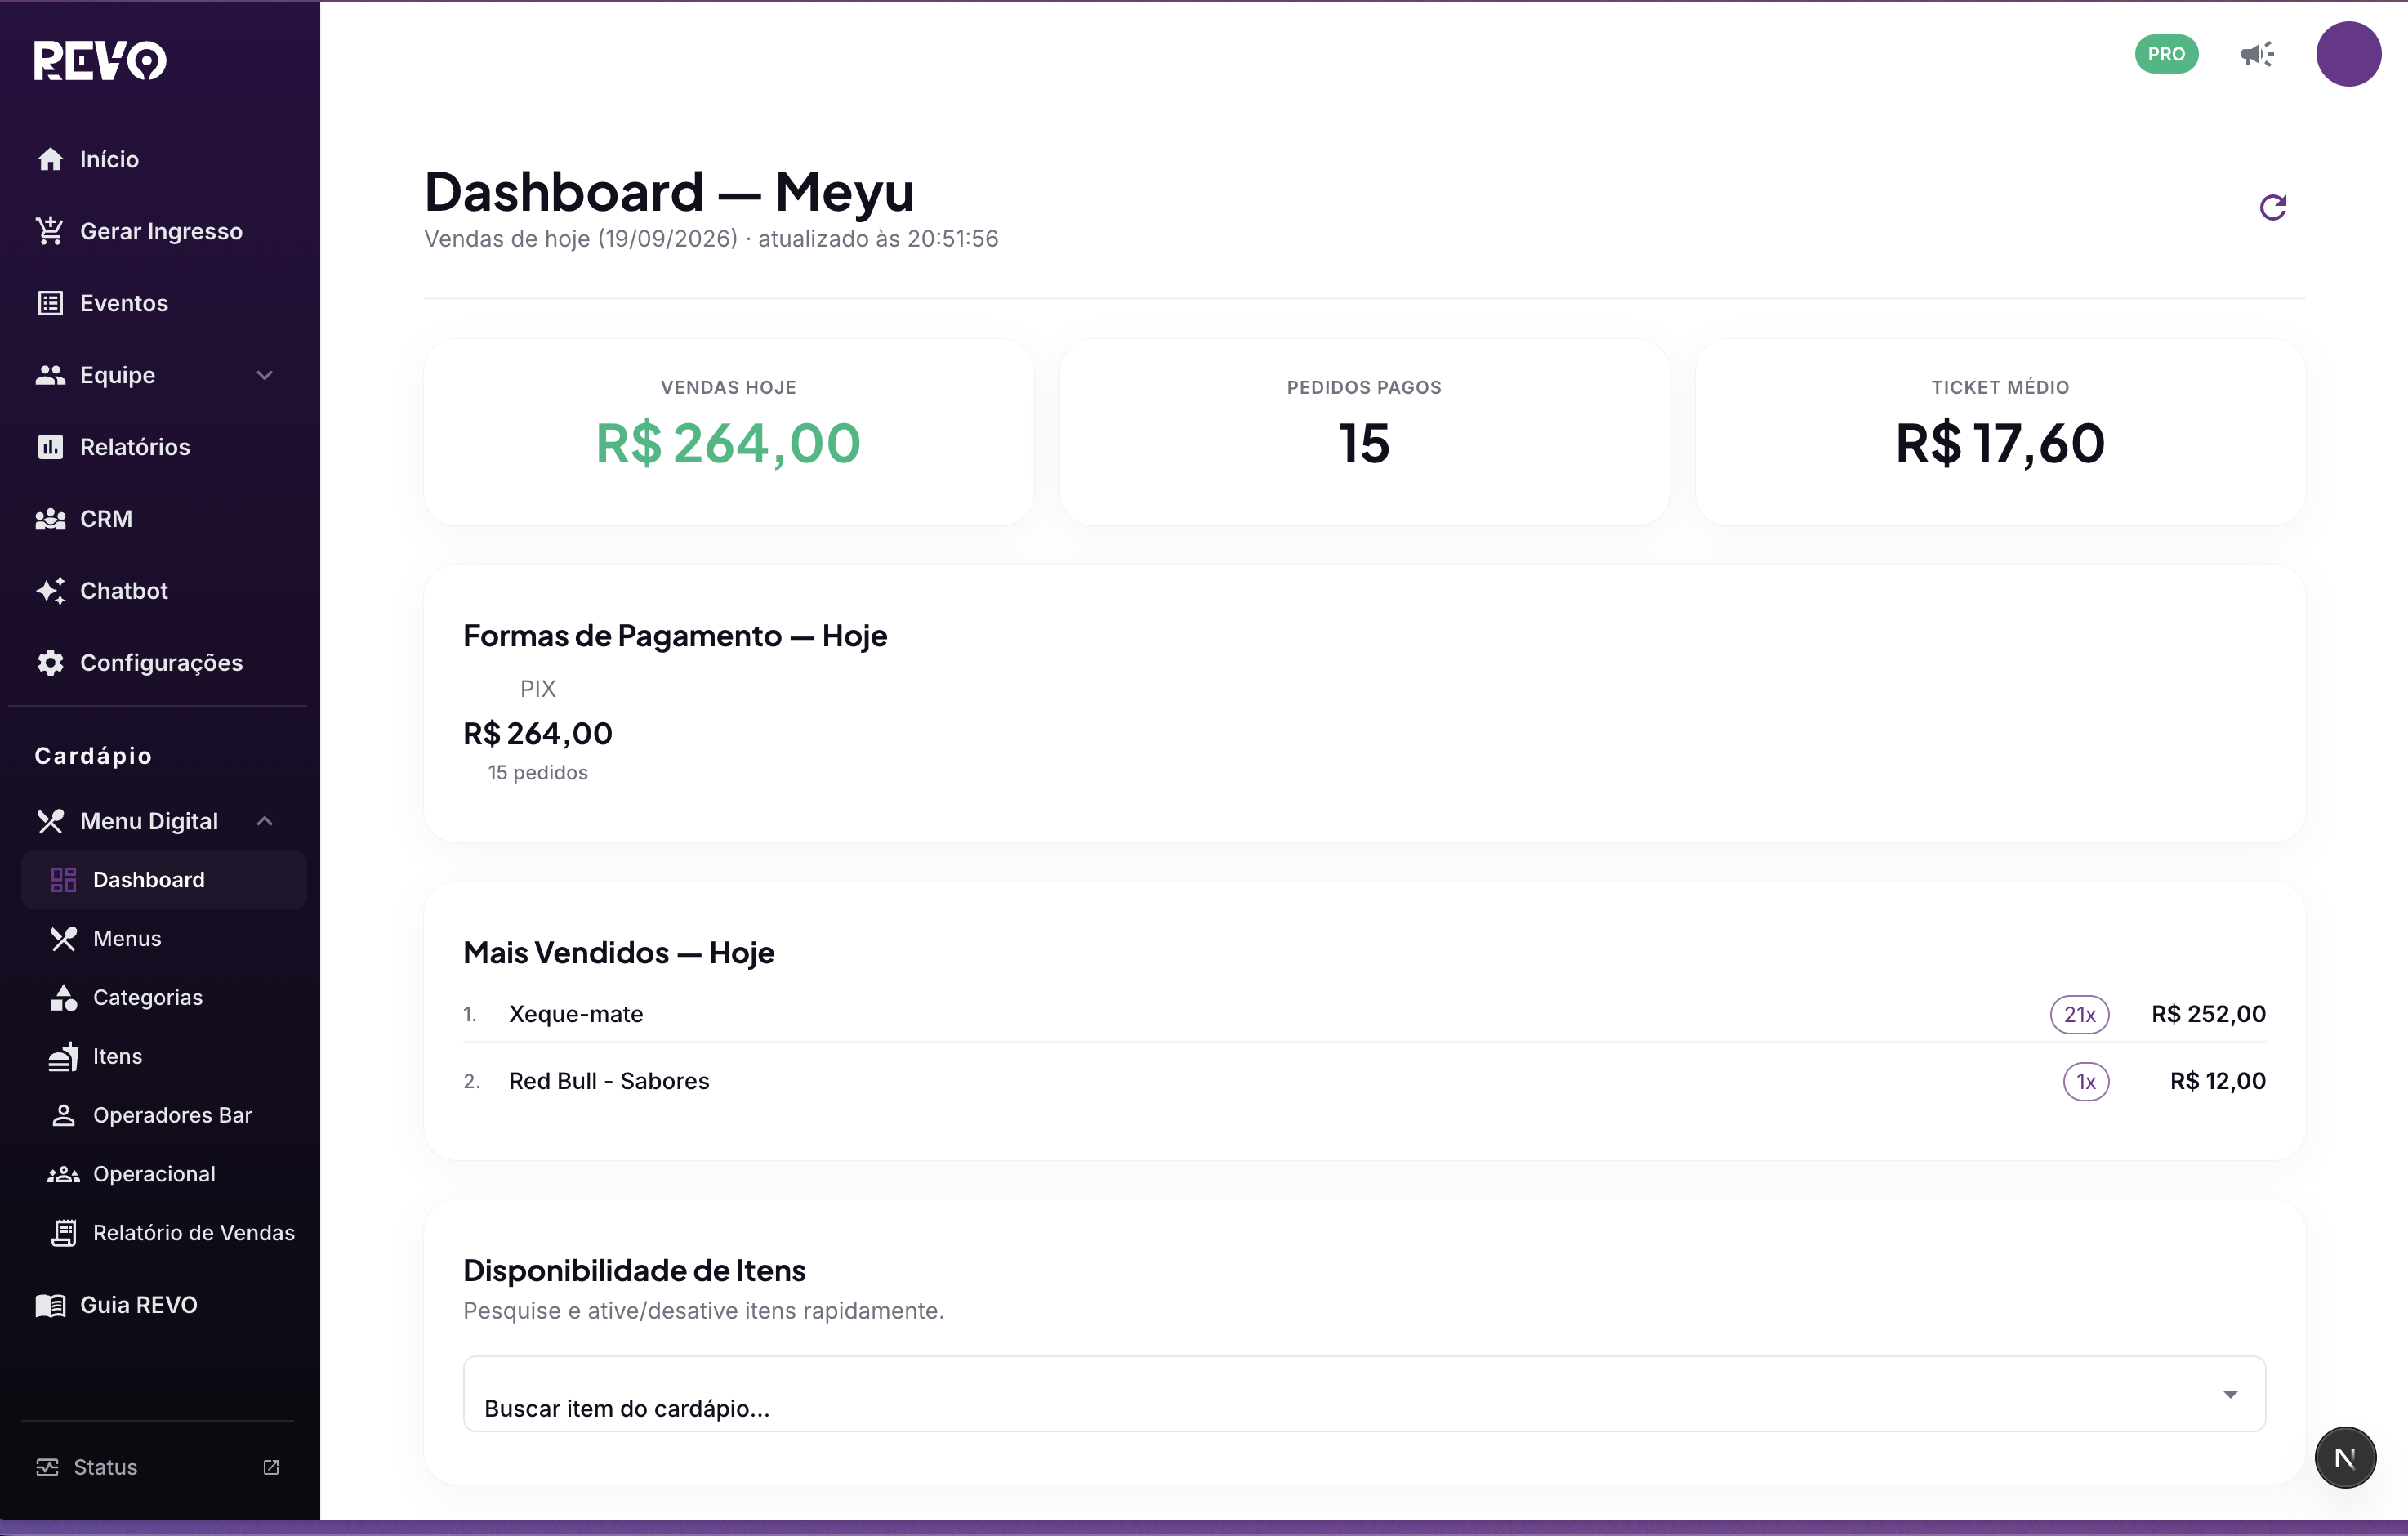Click the Itens fastfood icon
Image resolution: width=2408 pixels, height=1536 pixels.
[63, 1057]
